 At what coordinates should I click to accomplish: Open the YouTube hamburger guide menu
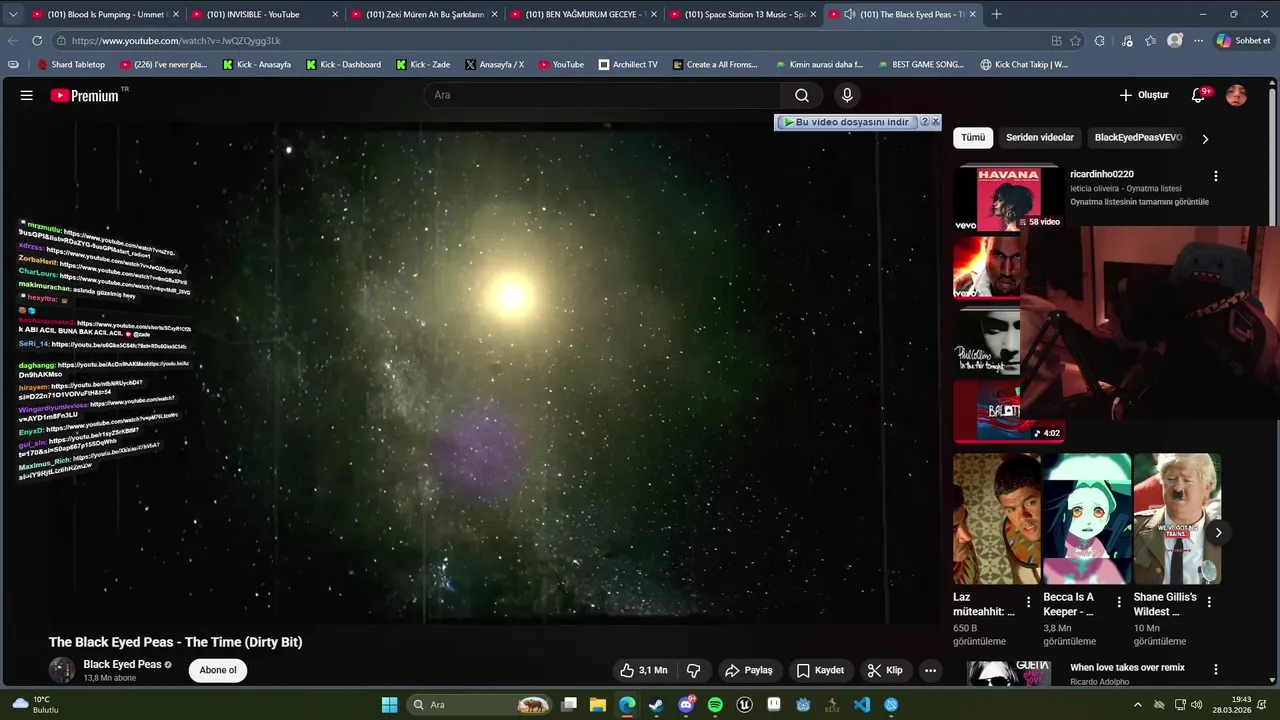coord(27,95)
